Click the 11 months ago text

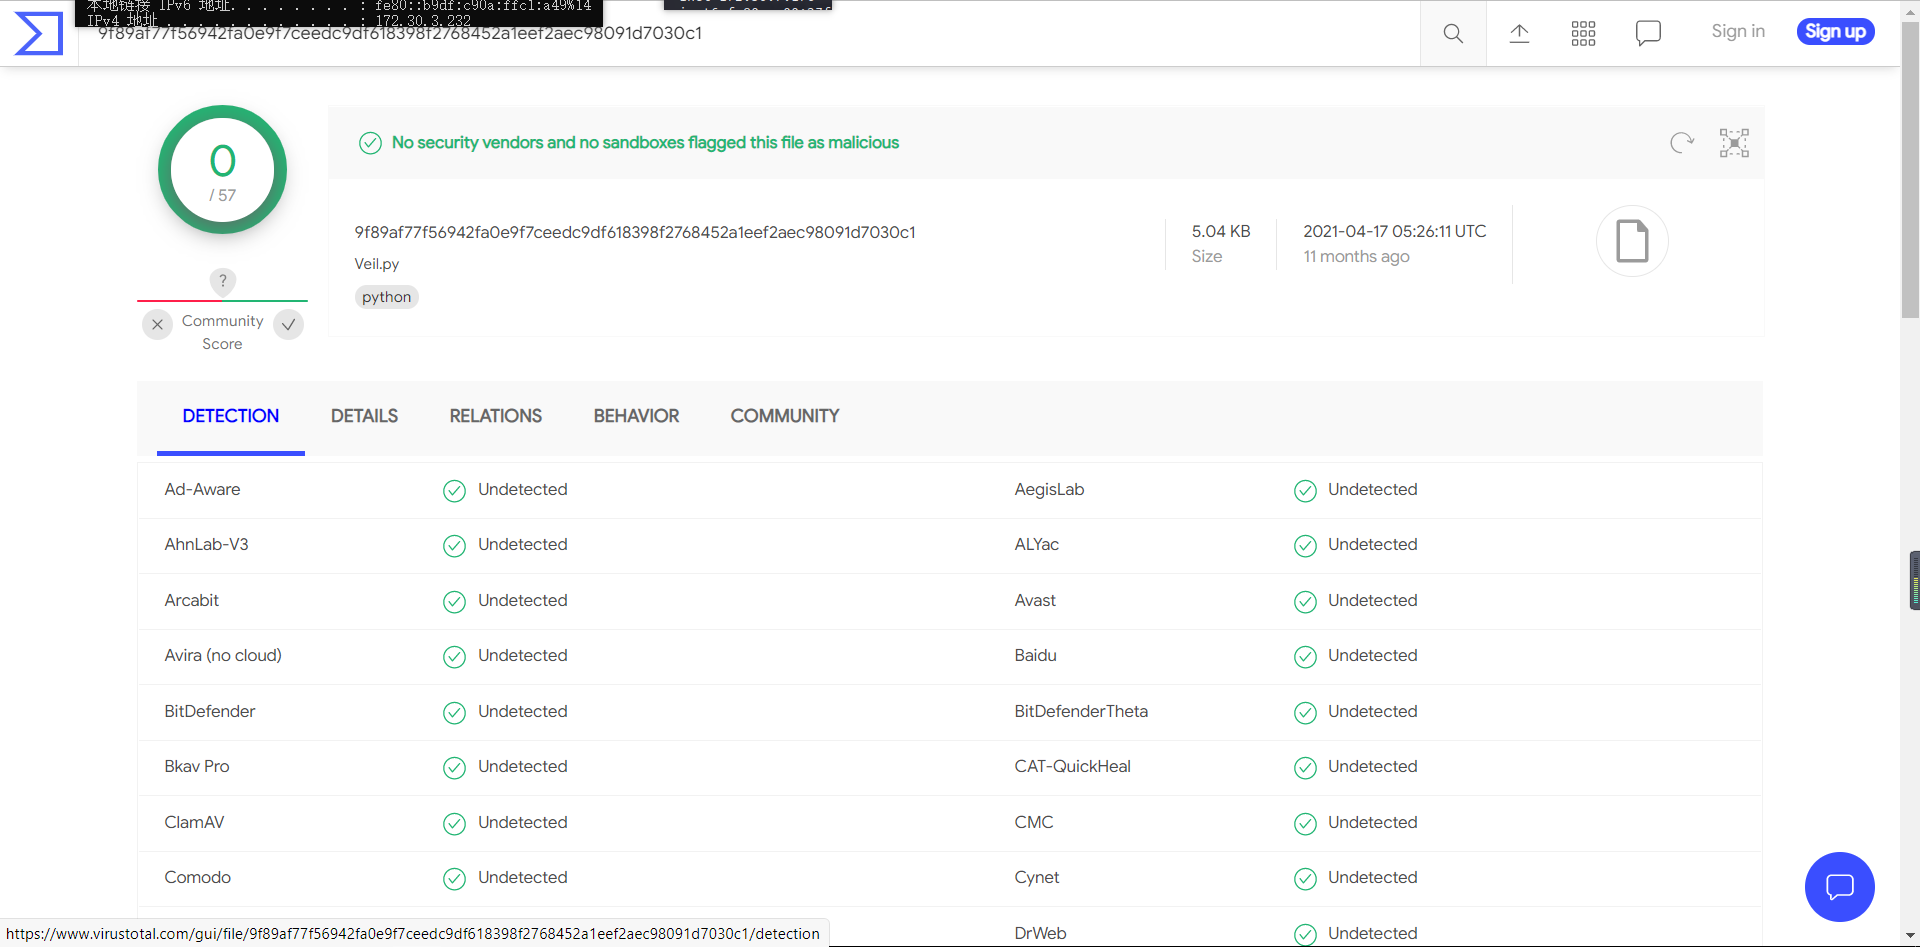[x=1356, y=257]
